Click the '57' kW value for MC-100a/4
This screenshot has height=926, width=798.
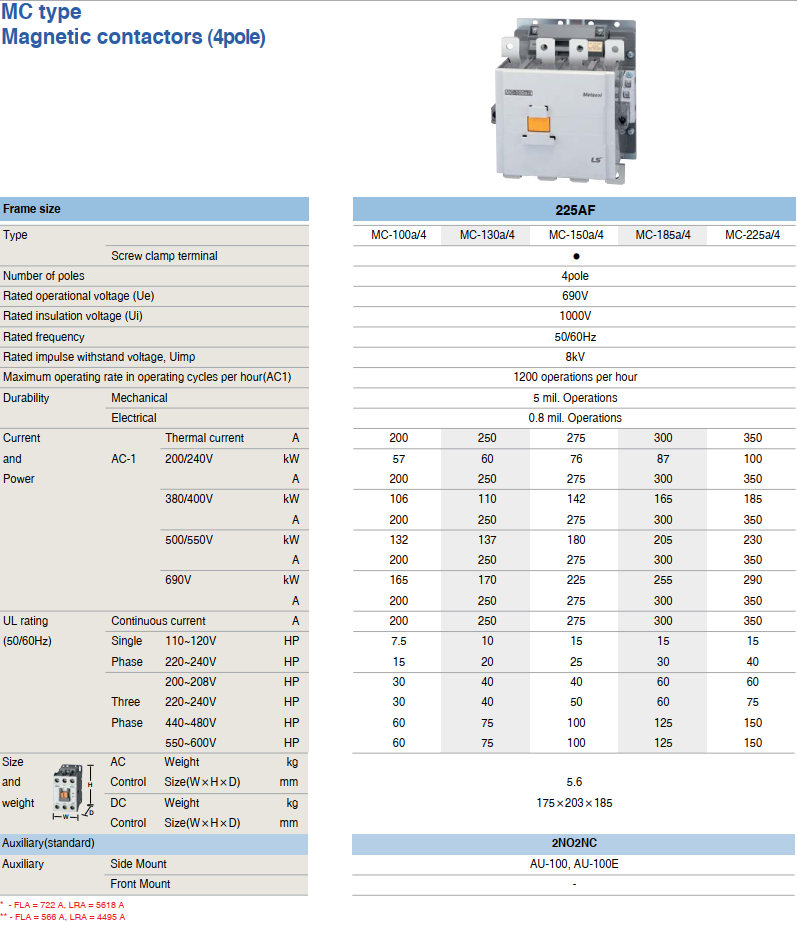click(399, 459)
